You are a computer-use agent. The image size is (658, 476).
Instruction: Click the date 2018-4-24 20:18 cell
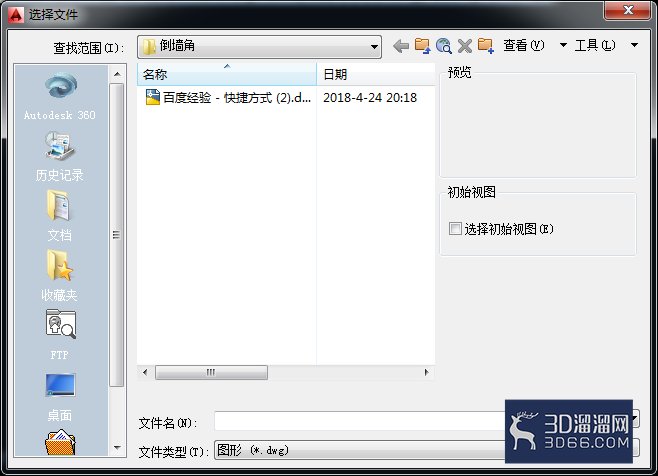[370, 97]
